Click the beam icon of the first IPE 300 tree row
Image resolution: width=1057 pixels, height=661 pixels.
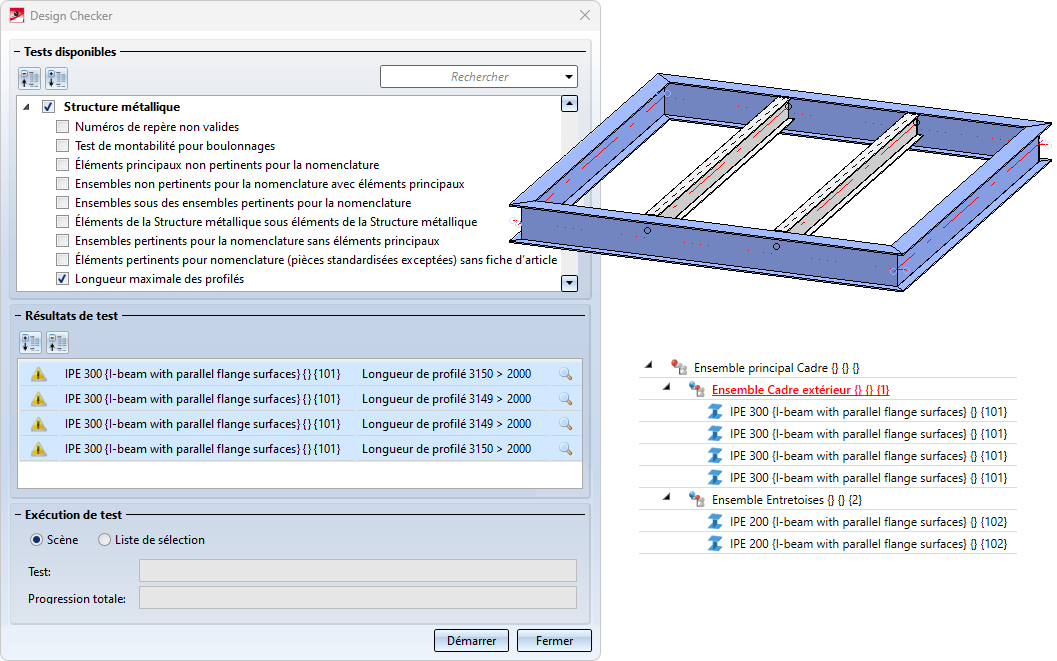715,412
